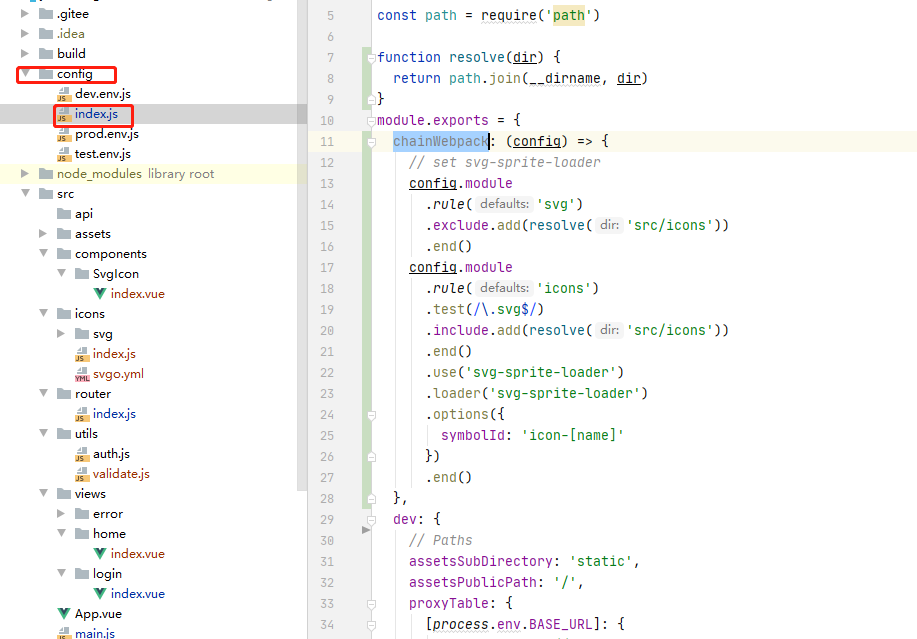Viewport: 917px width, 639px height.
Task: Collapse the icons folder arrow
Action: click(x=43, y=313)
